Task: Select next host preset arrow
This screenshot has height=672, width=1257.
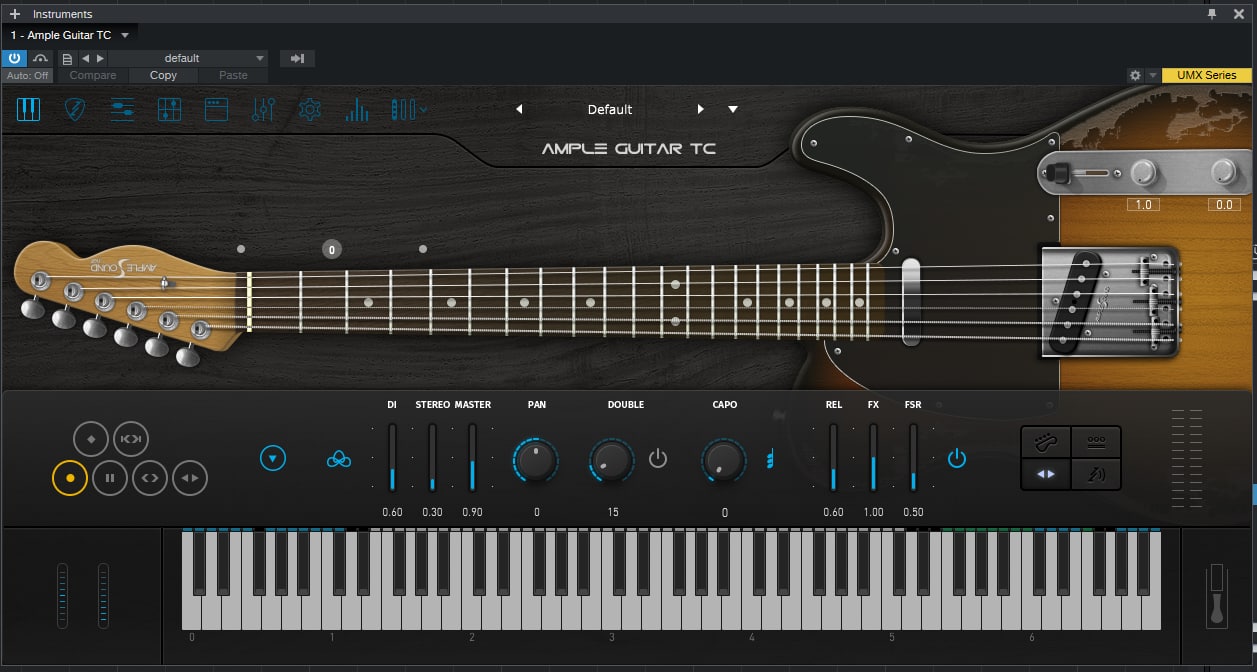Action: point(100,58)
